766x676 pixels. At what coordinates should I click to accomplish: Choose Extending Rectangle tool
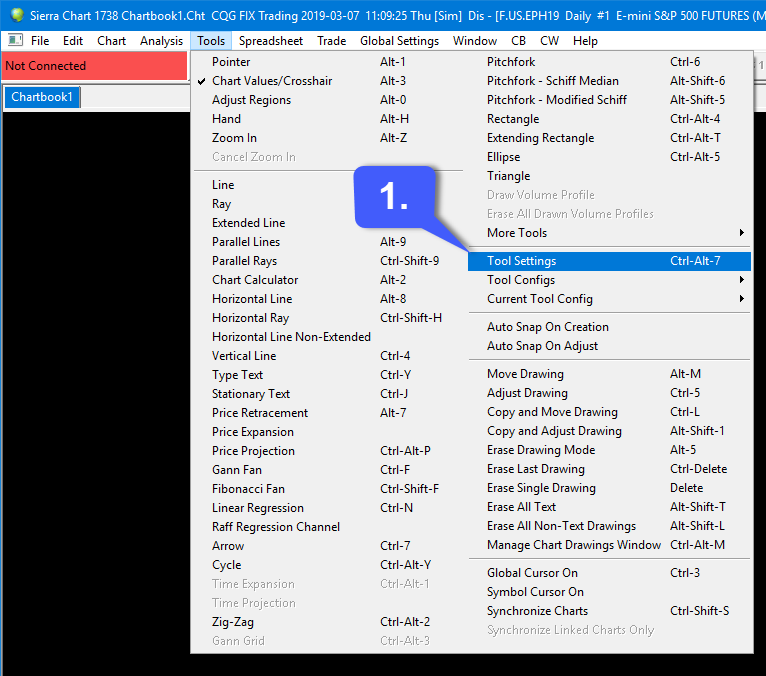click(x=609, y=138)
